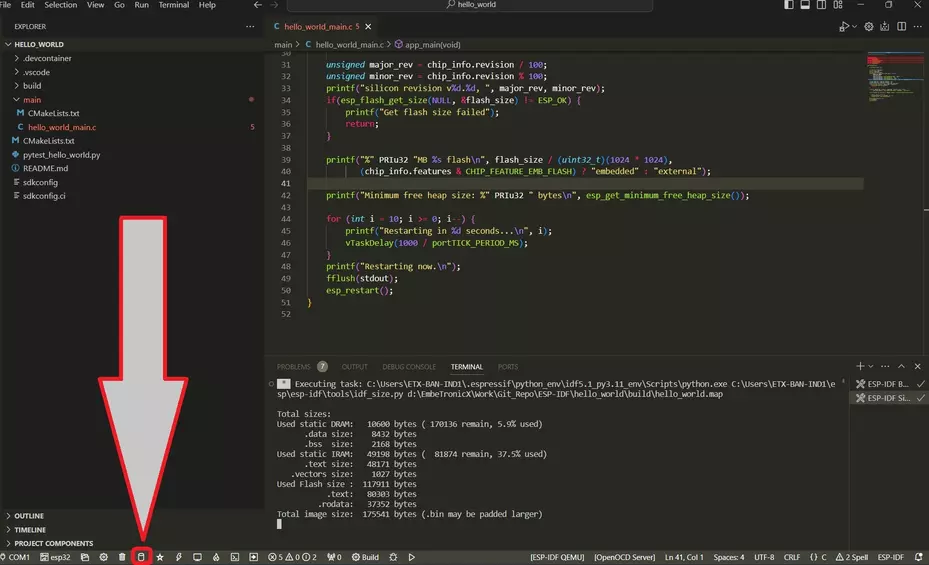Start CMake Build from status bar
Viewport: 929px width, 565px height.
tap(366, 557)
